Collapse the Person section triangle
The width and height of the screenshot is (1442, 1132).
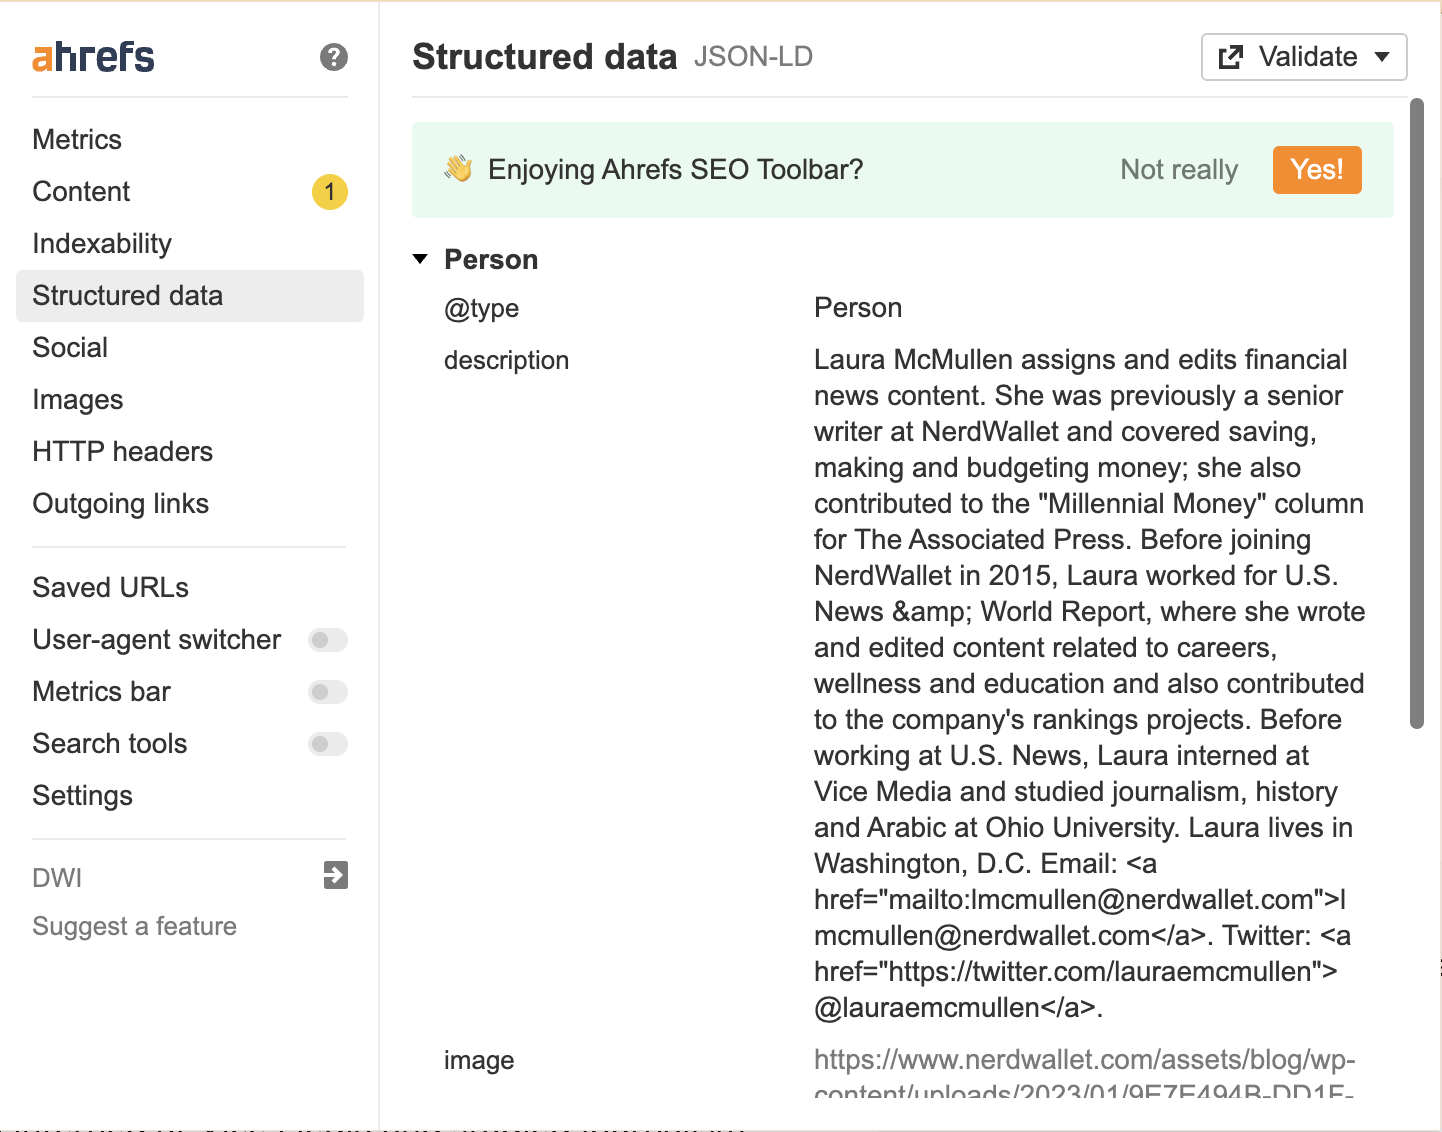(421, 260)
